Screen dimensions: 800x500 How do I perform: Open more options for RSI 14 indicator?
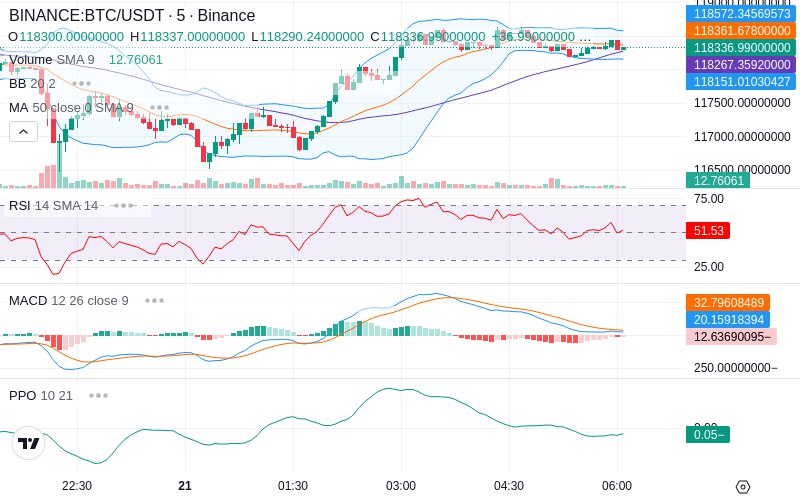point(123,206)
